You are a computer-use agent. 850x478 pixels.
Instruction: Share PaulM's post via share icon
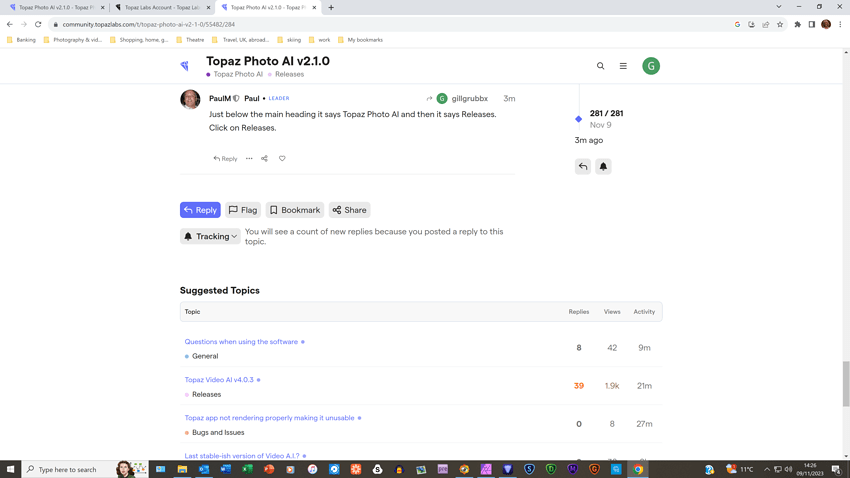click(x=265, y=159)
